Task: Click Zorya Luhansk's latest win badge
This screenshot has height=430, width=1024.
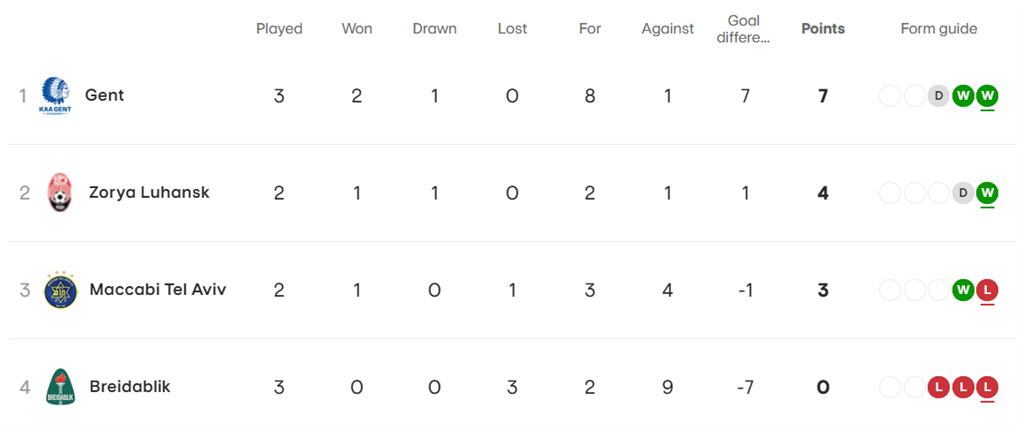Action: point(988,193)
